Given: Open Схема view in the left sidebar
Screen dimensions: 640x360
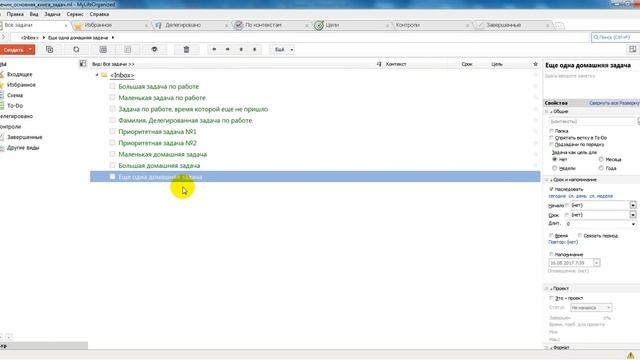Looking at the screenshot, I should (15, 95).
